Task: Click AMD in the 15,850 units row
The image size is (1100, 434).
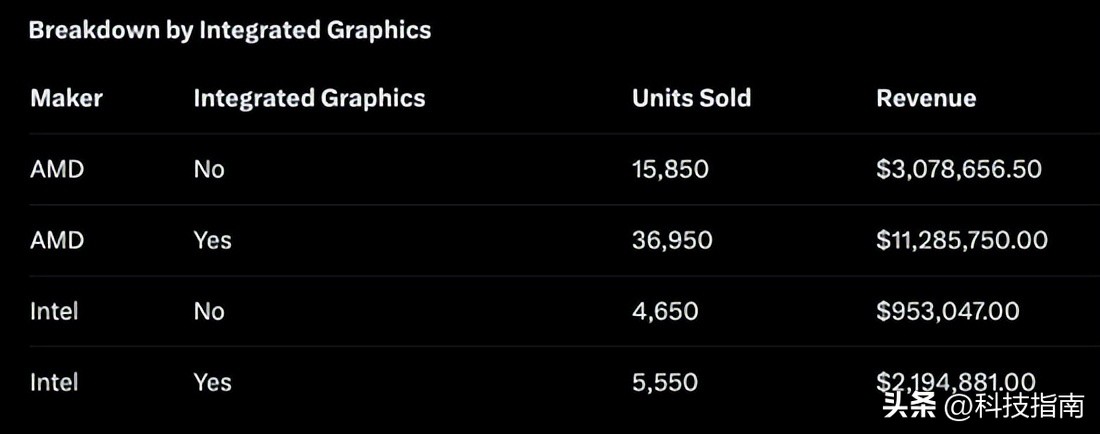Action: (57, 169)
